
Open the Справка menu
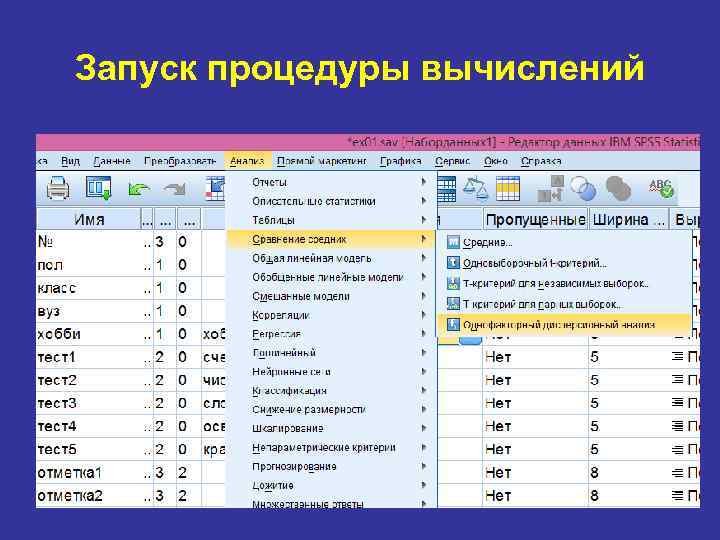coord(541,161)
